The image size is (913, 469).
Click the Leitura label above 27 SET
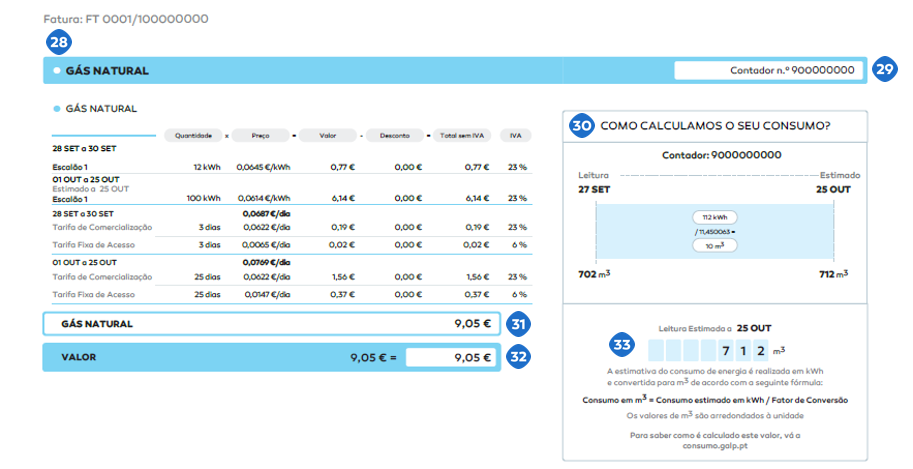pyautogui.click(x=593, y=175)
